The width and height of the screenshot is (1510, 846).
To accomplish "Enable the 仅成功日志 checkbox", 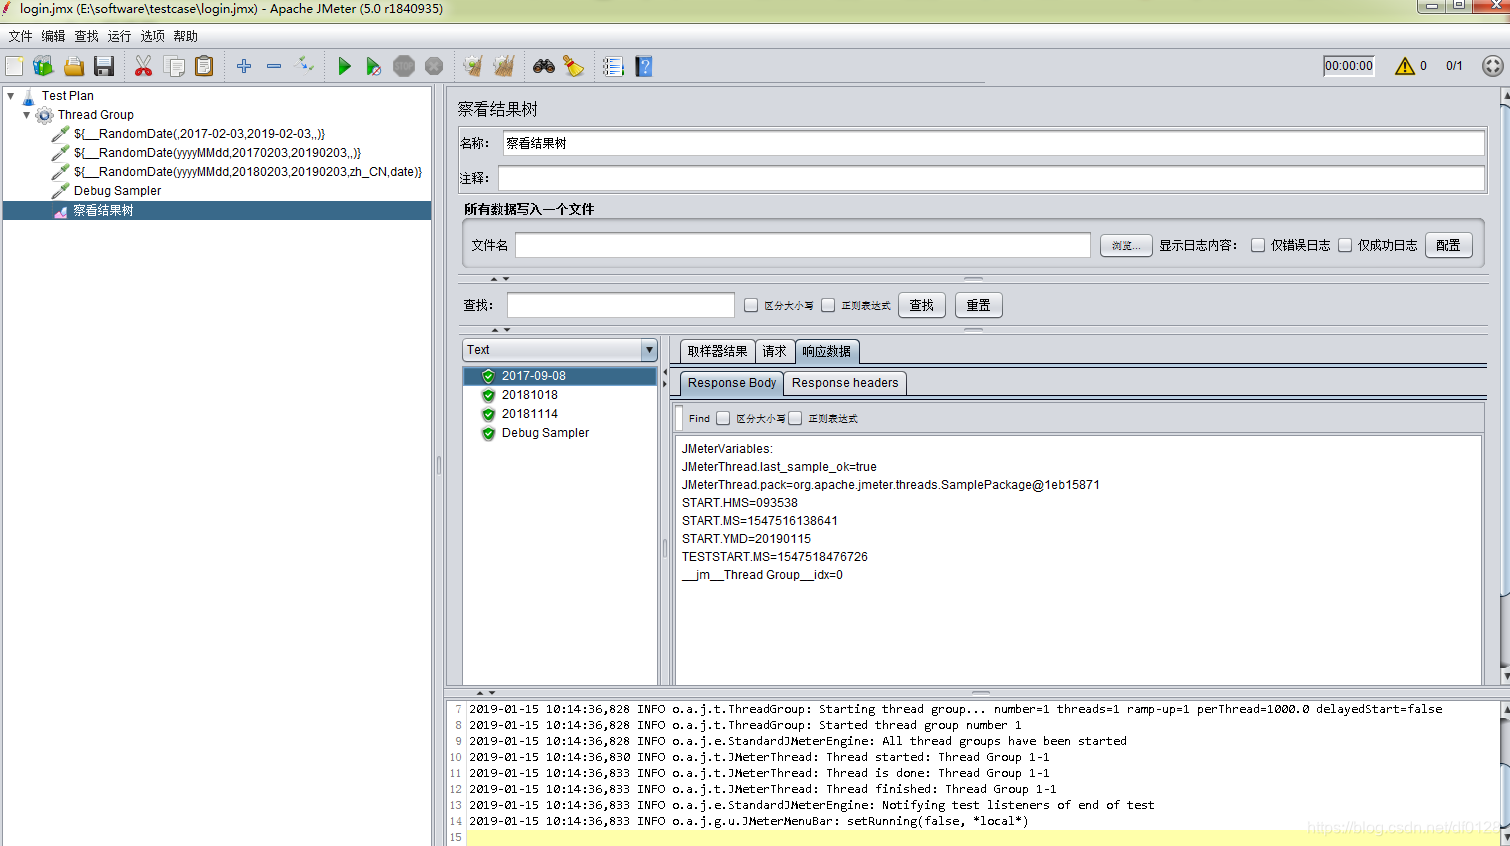I will [x=1345, y=245].
